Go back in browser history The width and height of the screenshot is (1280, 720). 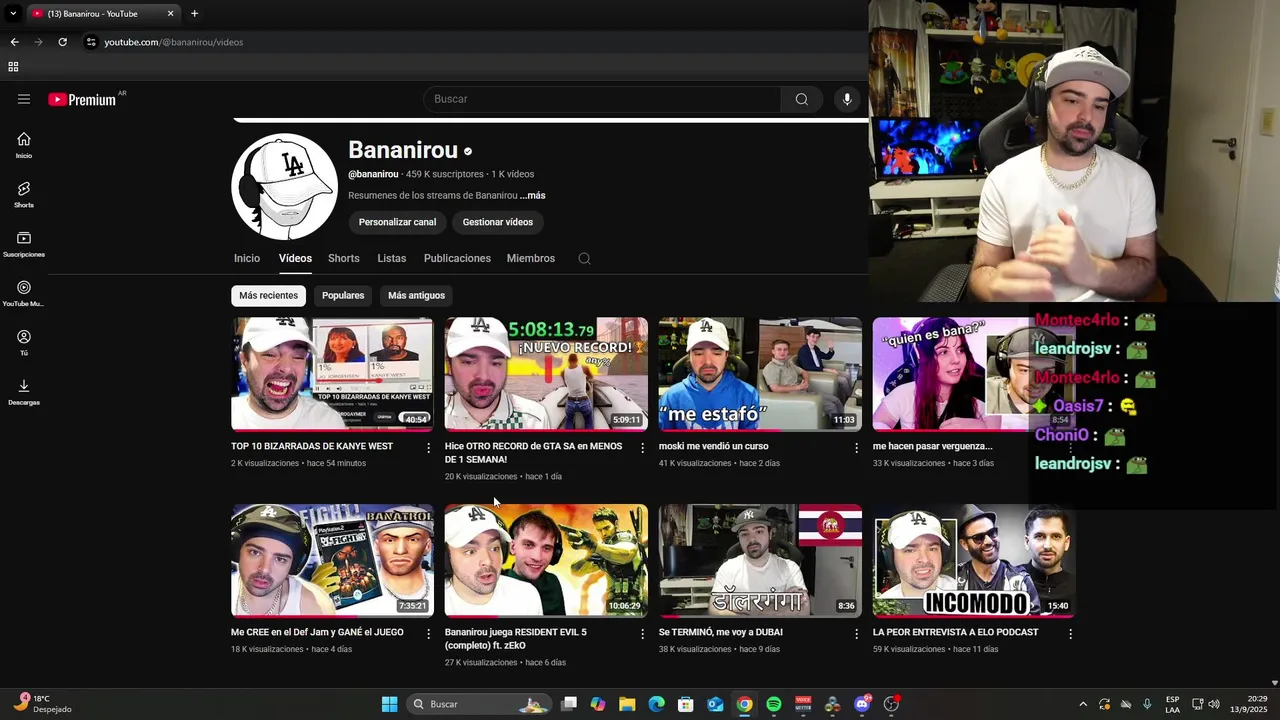pyautogui.click(x=14, y=42)
